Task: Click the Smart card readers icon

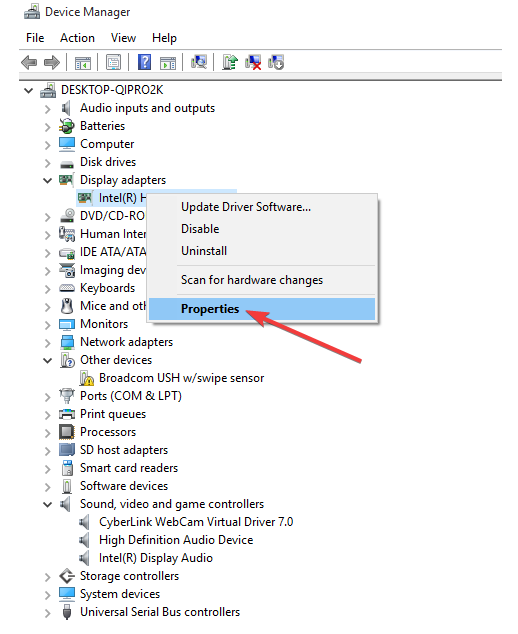Action: coord(67,468)
